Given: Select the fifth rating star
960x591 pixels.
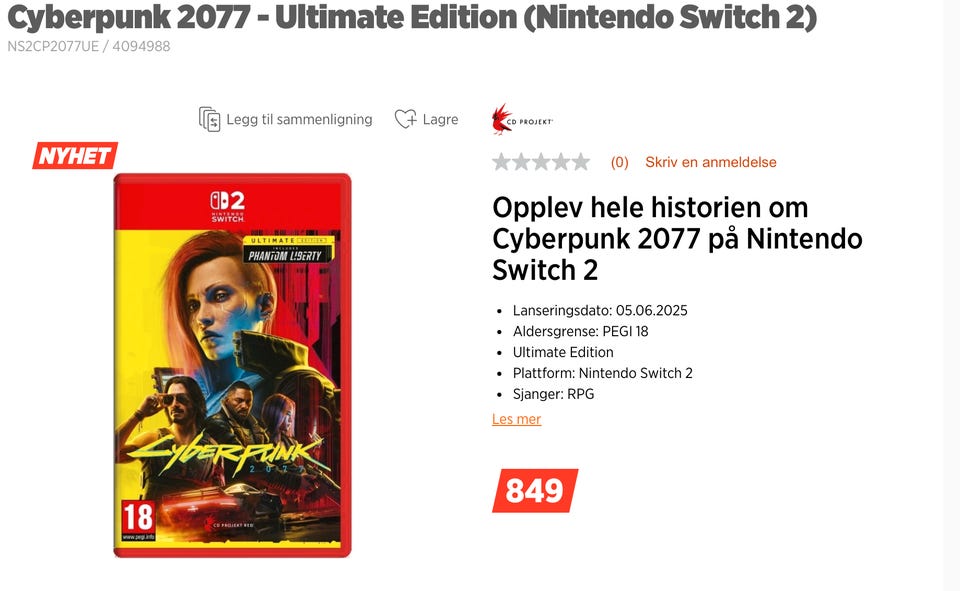Looking at the screenshot, I should [x=580, y=162].
